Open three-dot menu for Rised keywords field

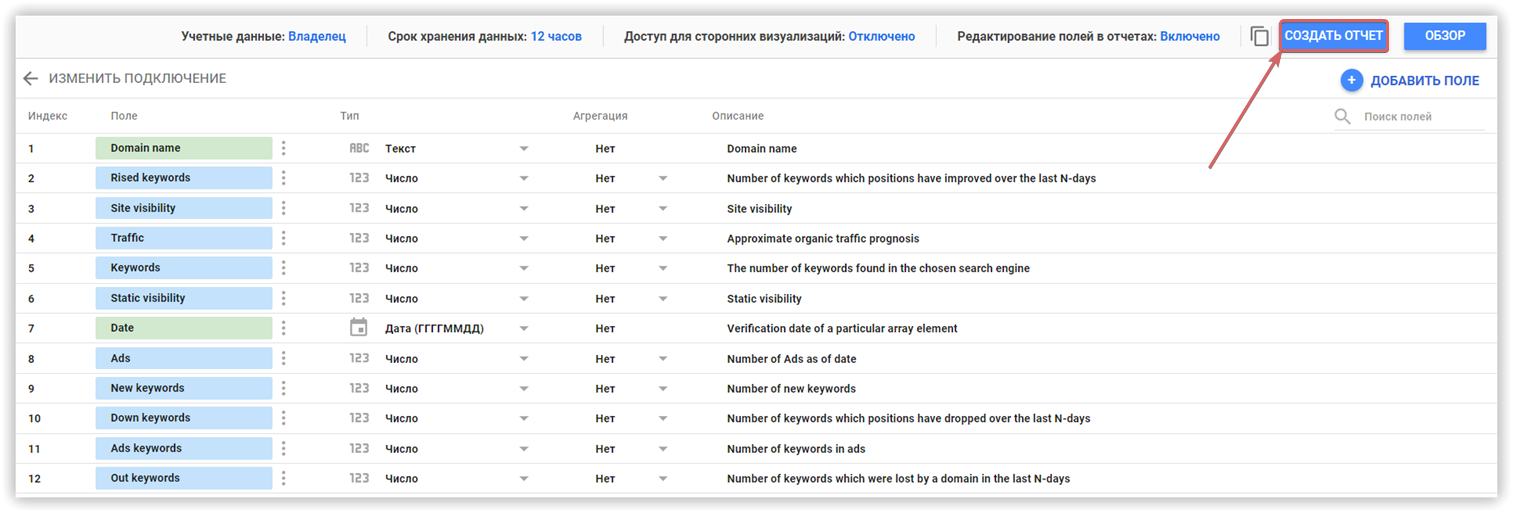pyautogui.click(x=284, y=178)
